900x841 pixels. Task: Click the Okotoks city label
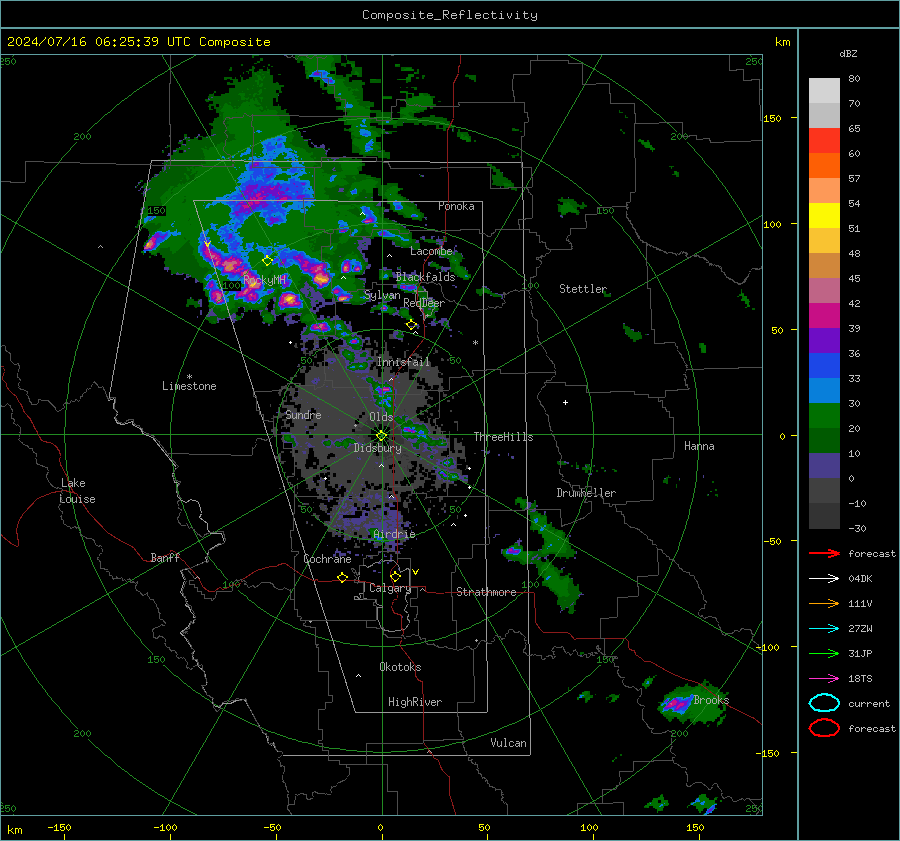(x=400, y=667)
